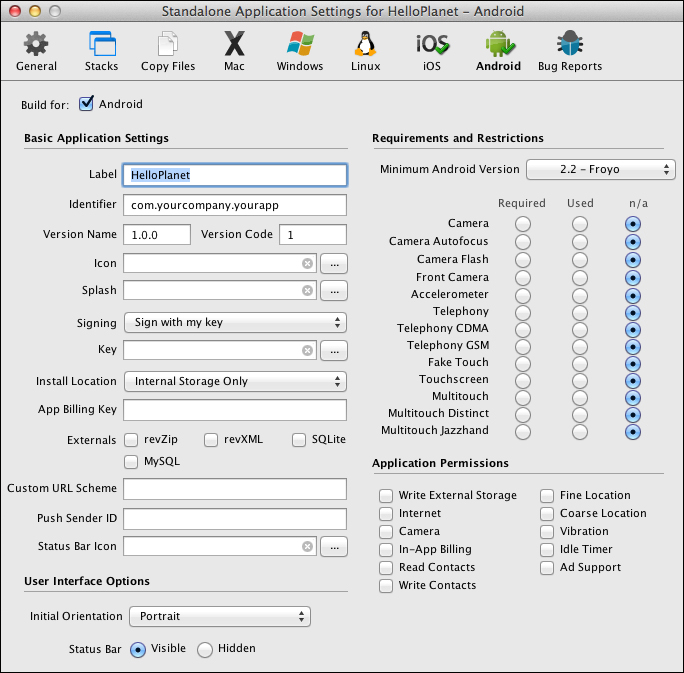Check Fine Location permission
The width and height of the screenshot is (684, 673).
[x=547, y=496]
